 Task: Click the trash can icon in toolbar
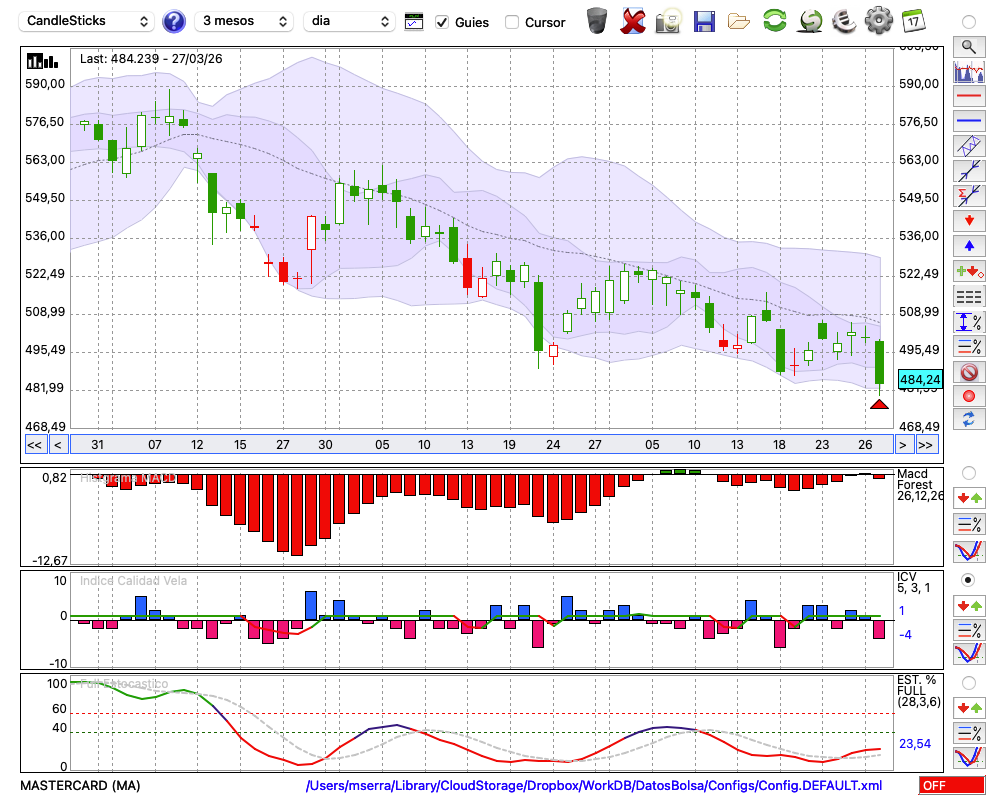pyautogui.click(x=597, y=20)
